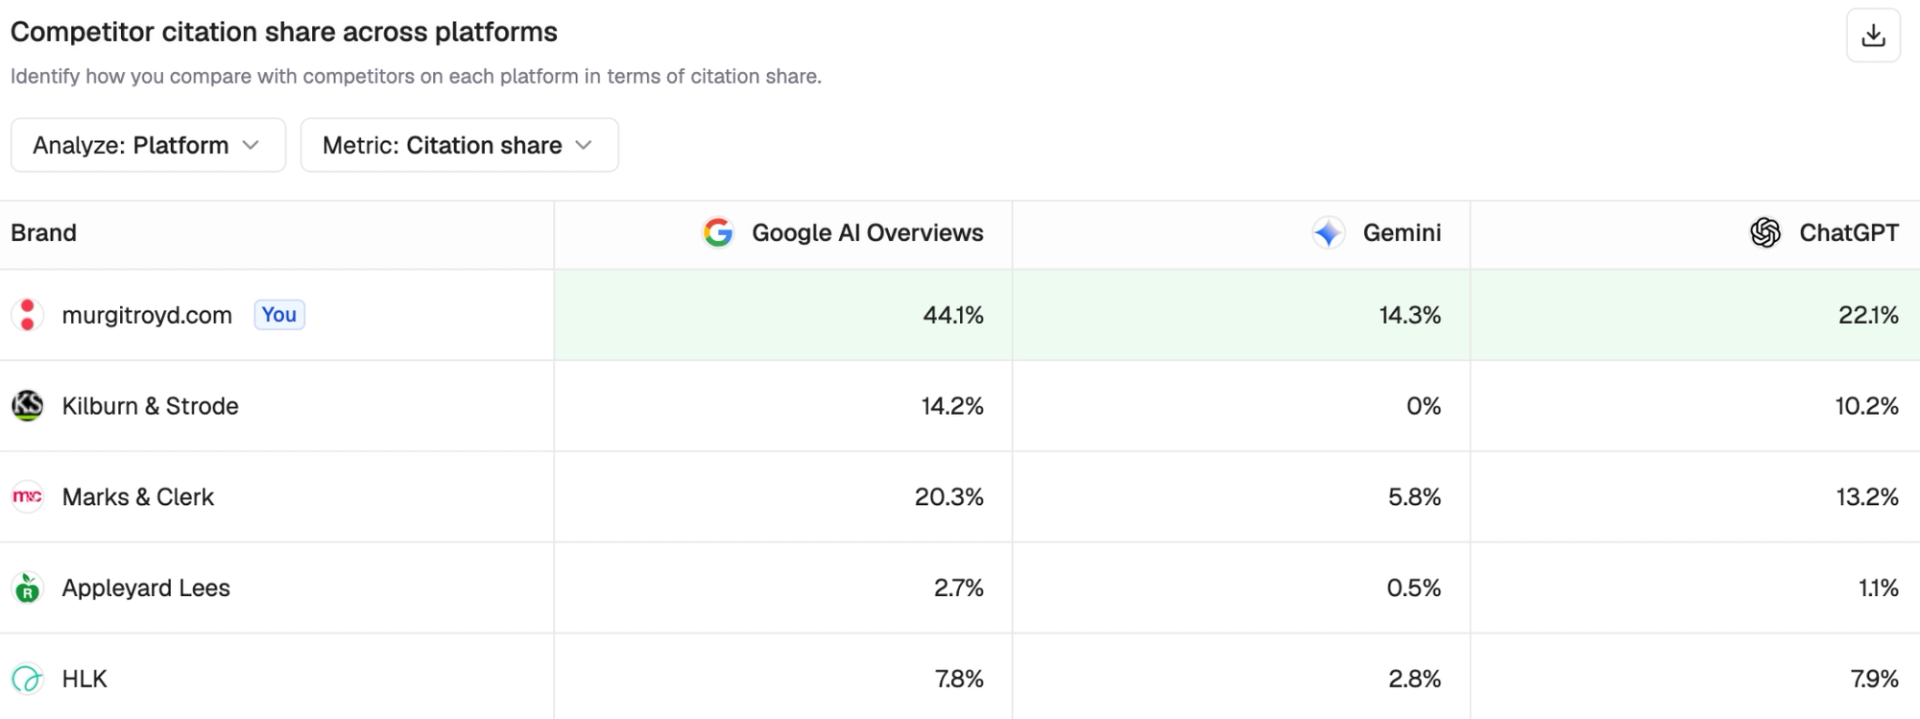1920x719 pixels.
Task: Click the 'Competitor citation share across platforms' heading
Action: click(x=284, y=32)
